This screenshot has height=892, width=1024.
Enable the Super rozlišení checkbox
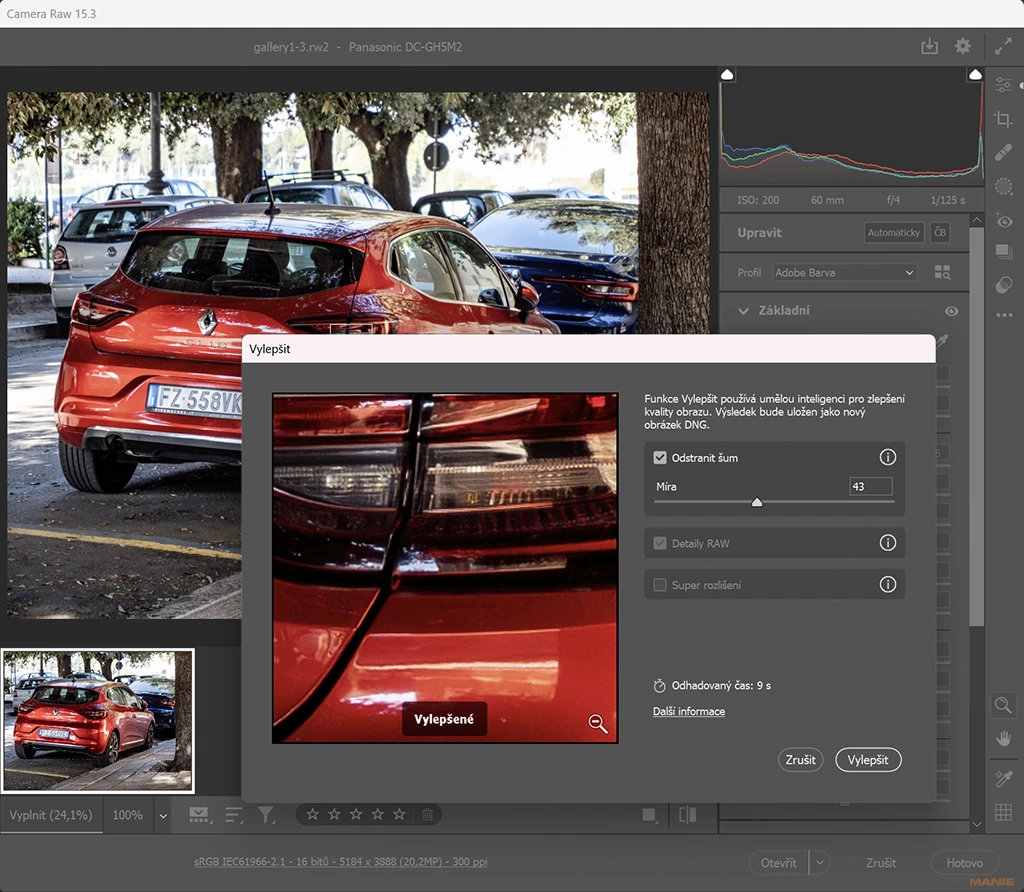coord(659,585)
